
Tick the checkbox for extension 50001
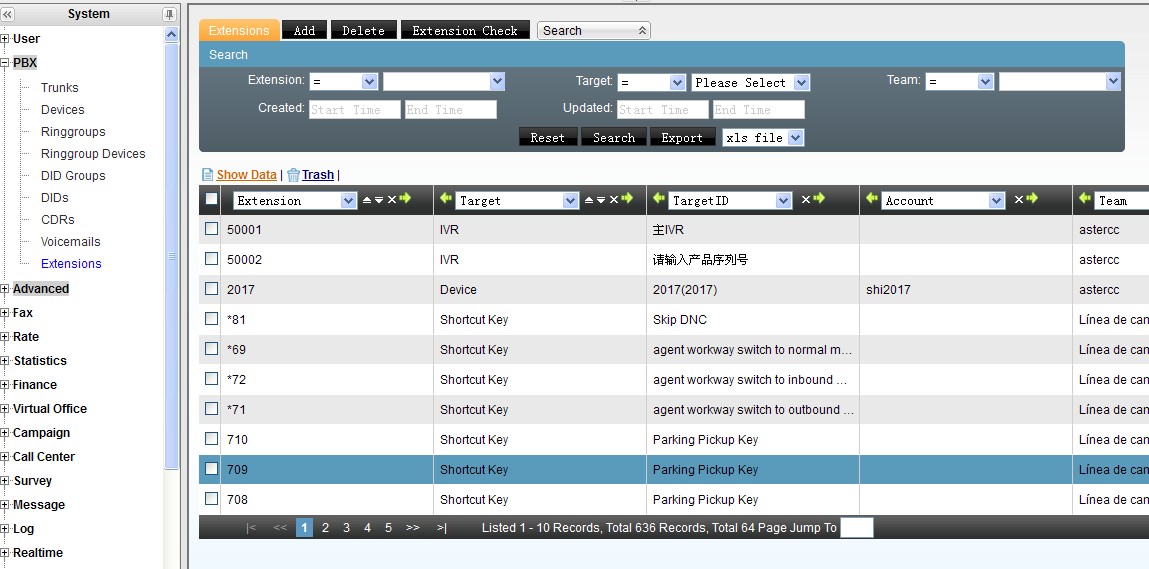point(211,229)
